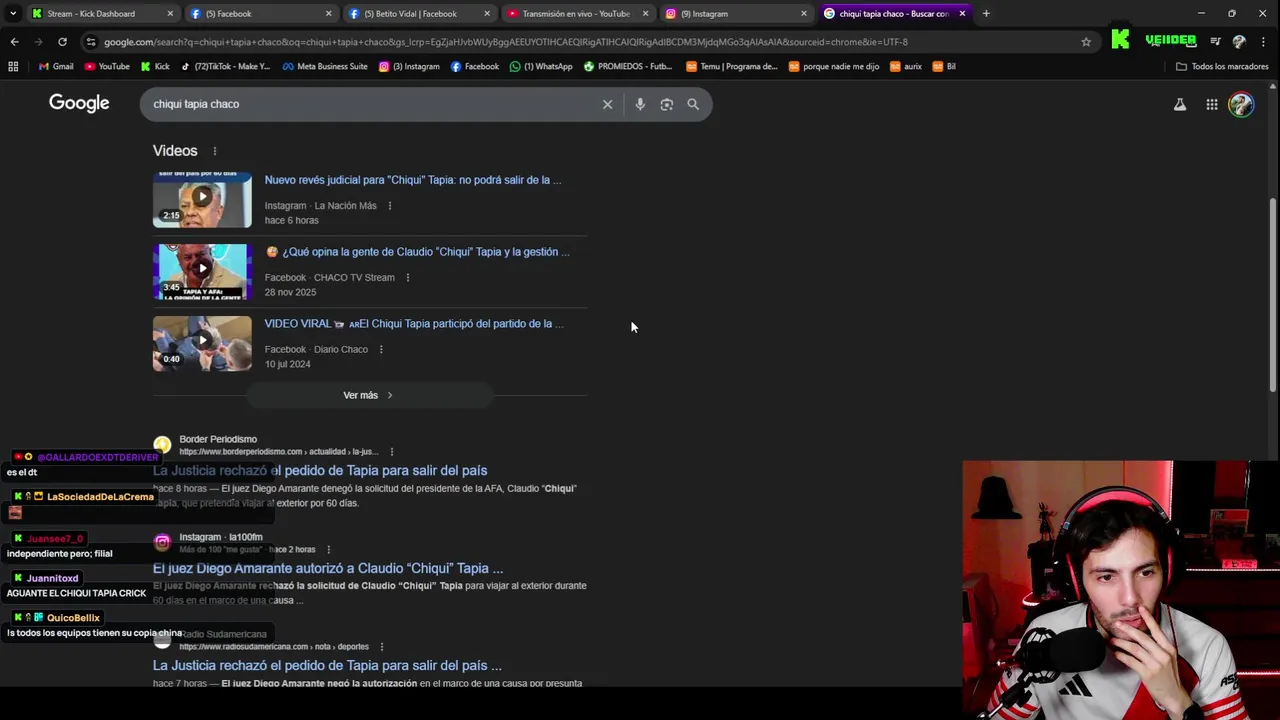Click chat username LaSociedadDeLaCrema
The width and height of the screenshot is (1280, 720).
point(100,497)
